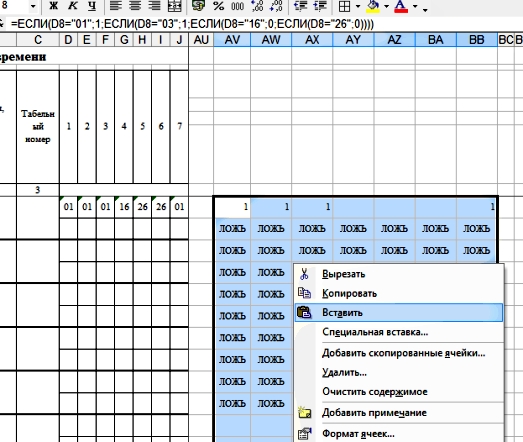The image size is (523, 442).
Task: Open font size dropdown arrow
Action: point(33,6)
